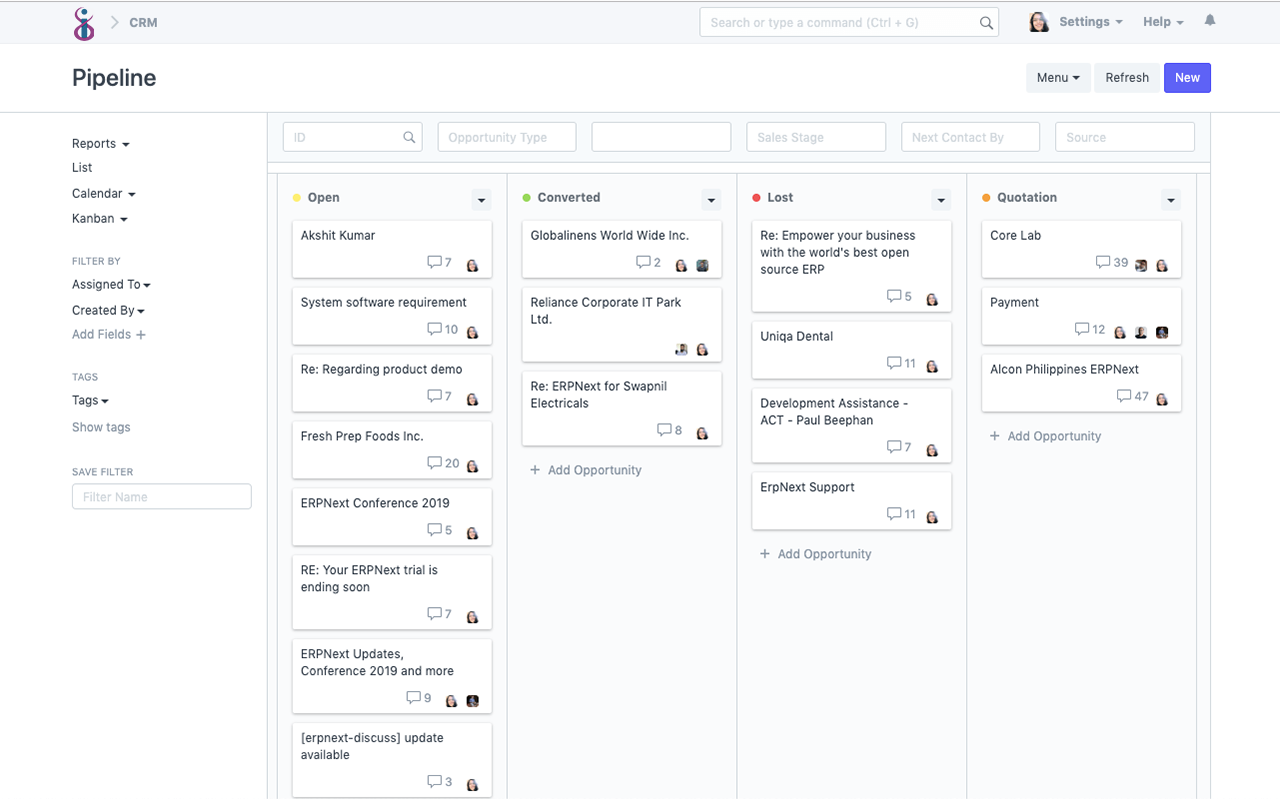Expand the Reports dropdown in the sidebar

100,143
